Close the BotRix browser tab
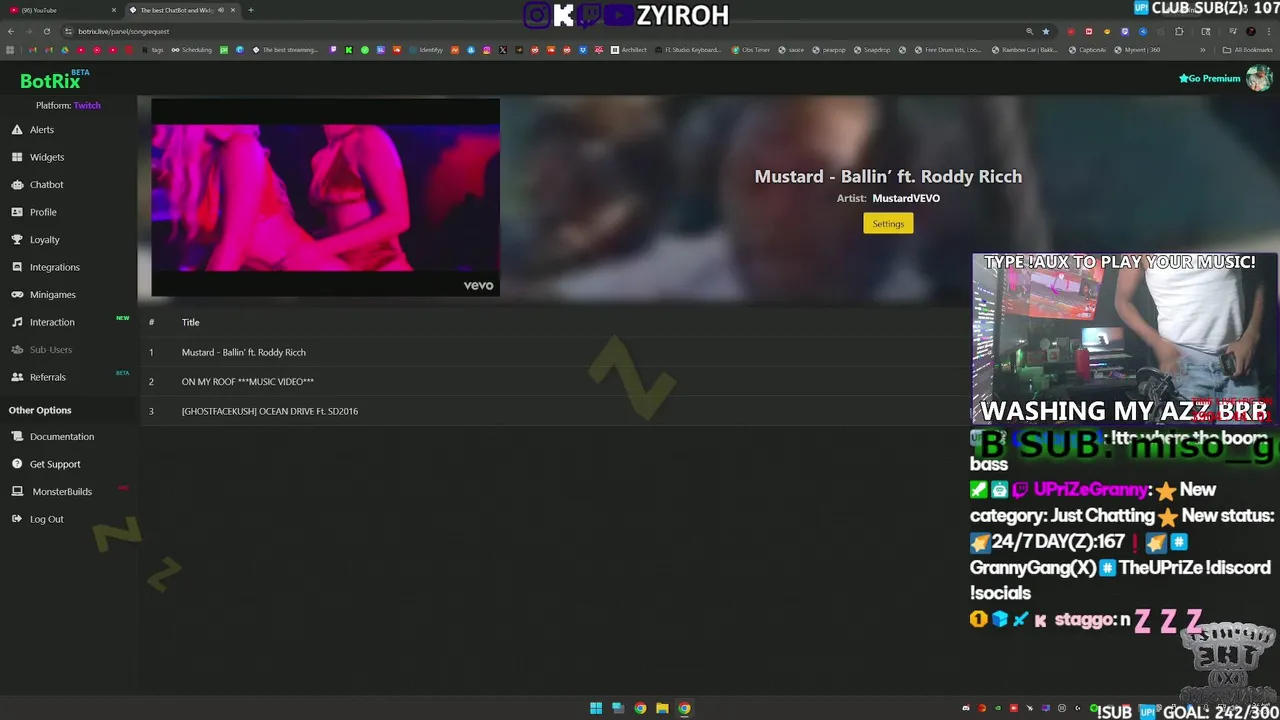The image size is (1280, 720). 233,10
